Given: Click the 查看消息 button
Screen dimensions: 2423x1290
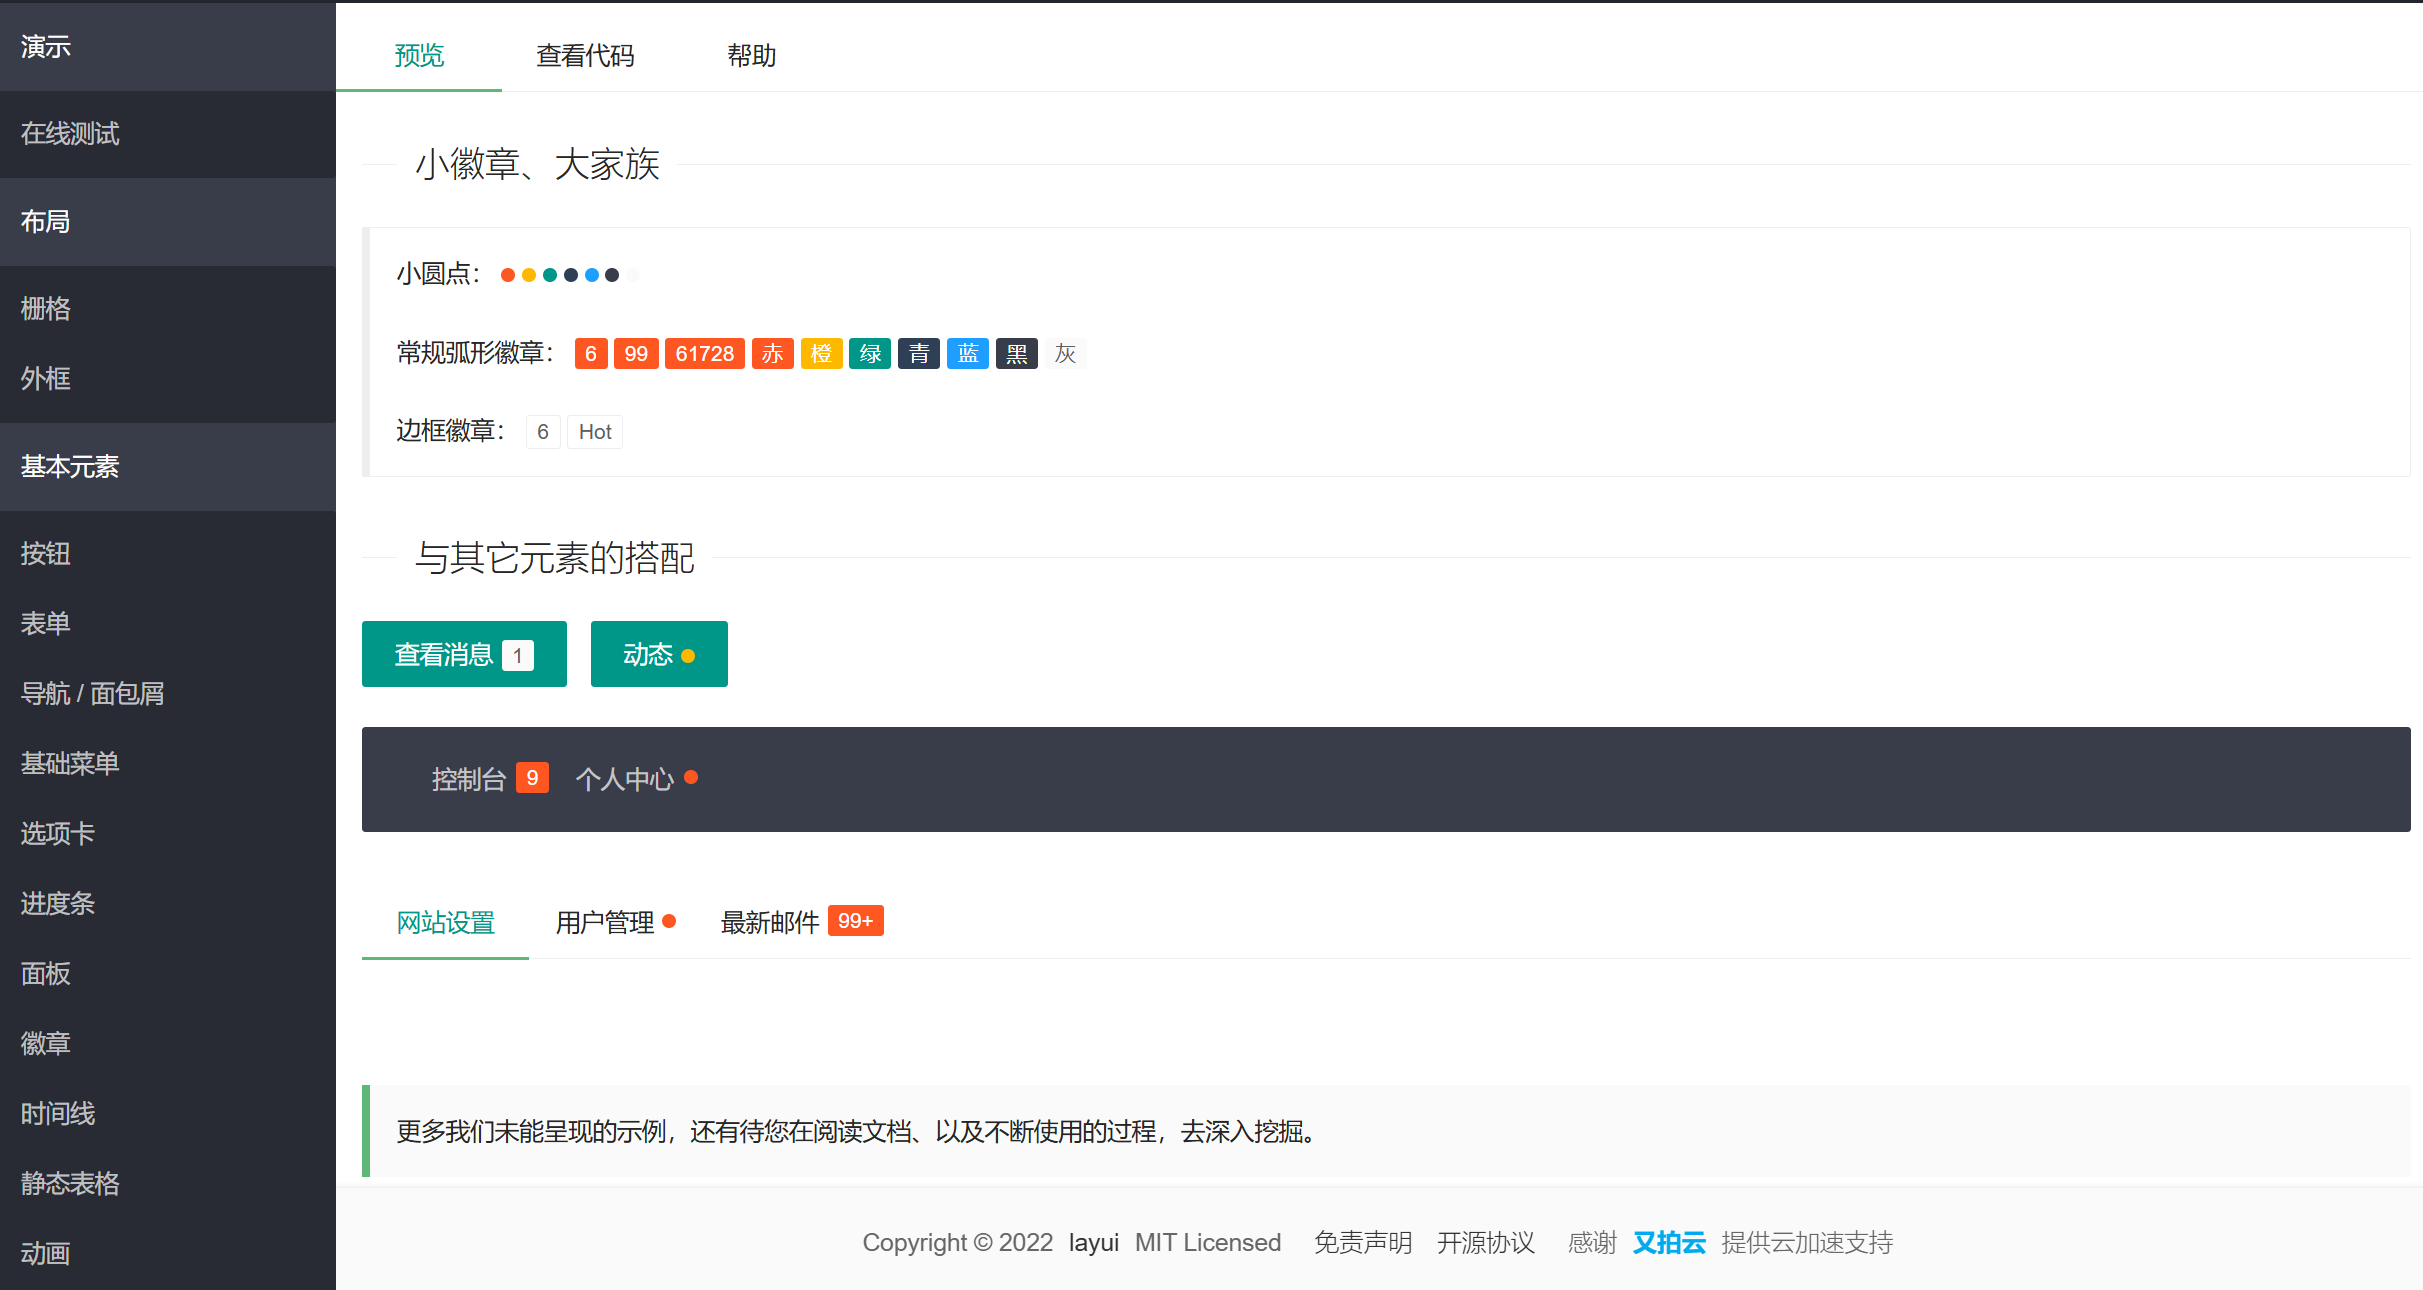Looking at the screenshot, I should click(x=463, y=654).
